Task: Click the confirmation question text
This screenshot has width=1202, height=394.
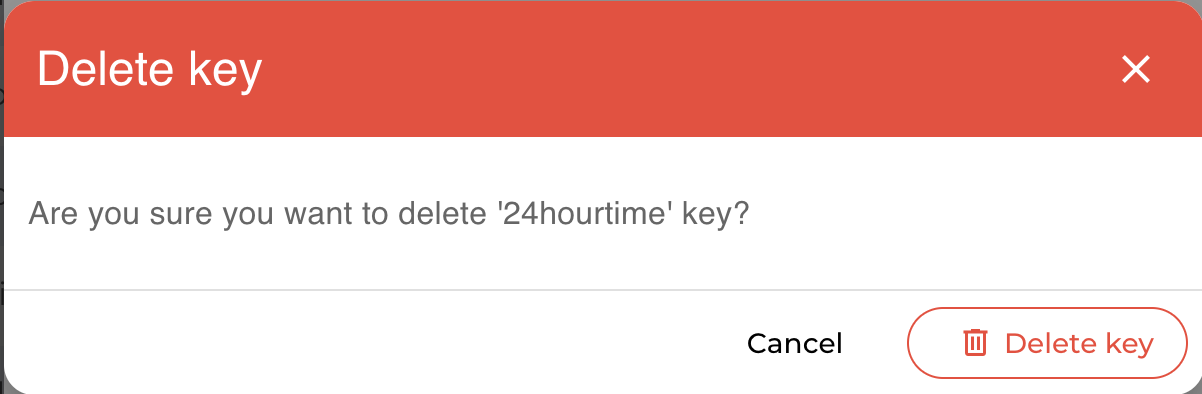Action: pos(389,214)
